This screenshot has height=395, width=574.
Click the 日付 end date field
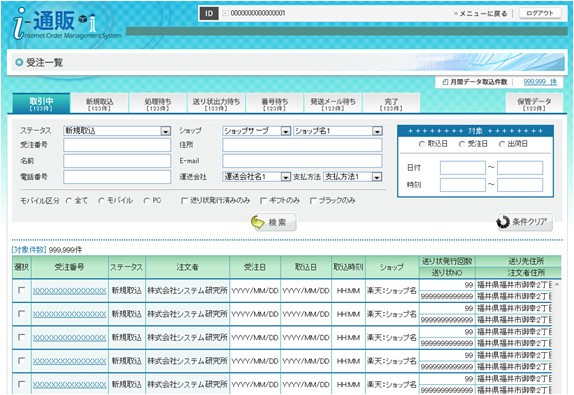[x=520, y=168]
